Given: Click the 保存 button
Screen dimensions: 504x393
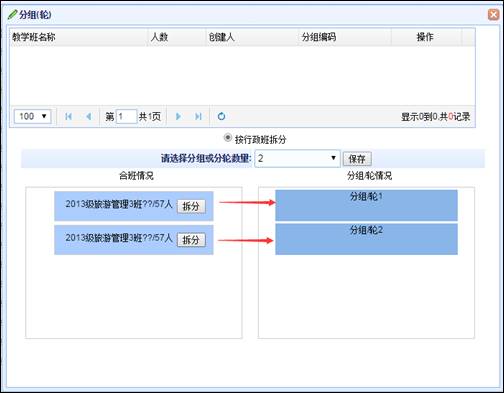Looking at the screenshot, I should [x=357, y=159].
